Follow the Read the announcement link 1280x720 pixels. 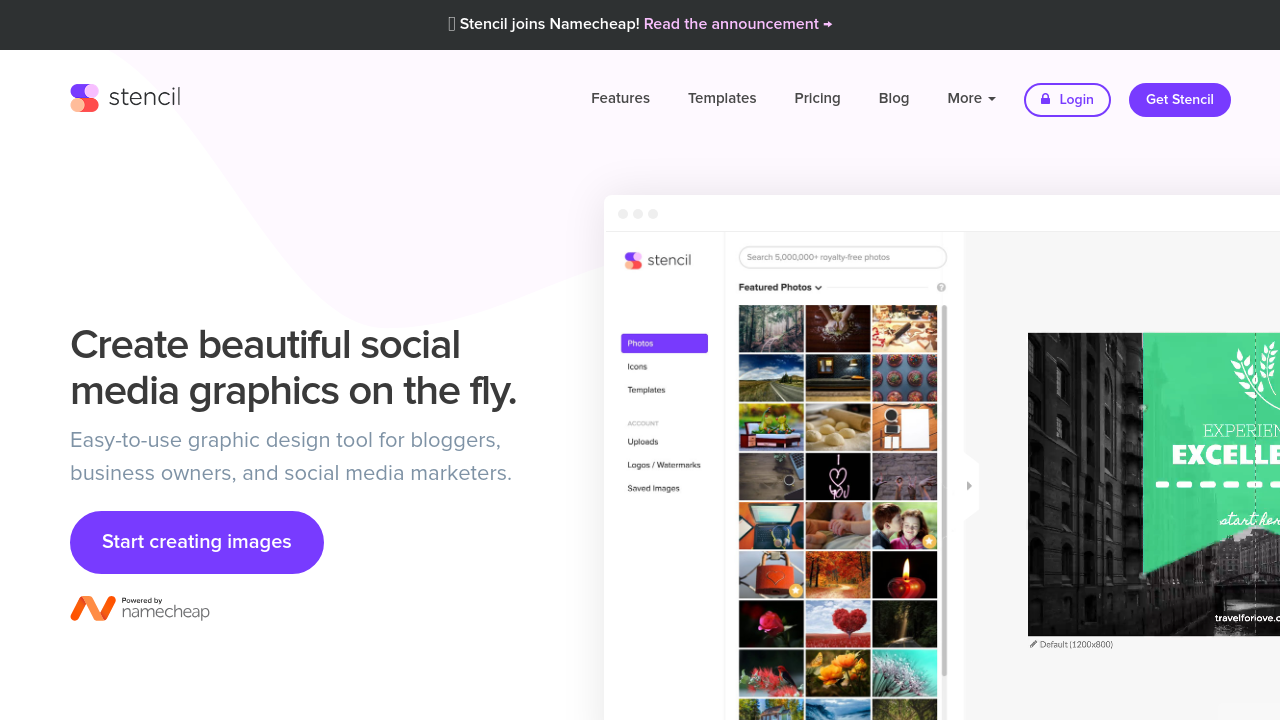click(737, 24)
